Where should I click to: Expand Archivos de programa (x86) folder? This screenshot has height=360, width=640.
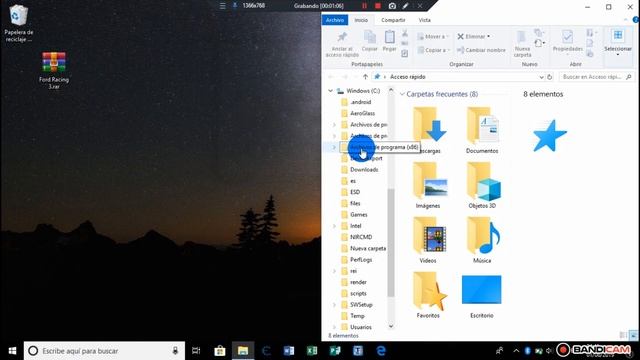coord(334,147)
